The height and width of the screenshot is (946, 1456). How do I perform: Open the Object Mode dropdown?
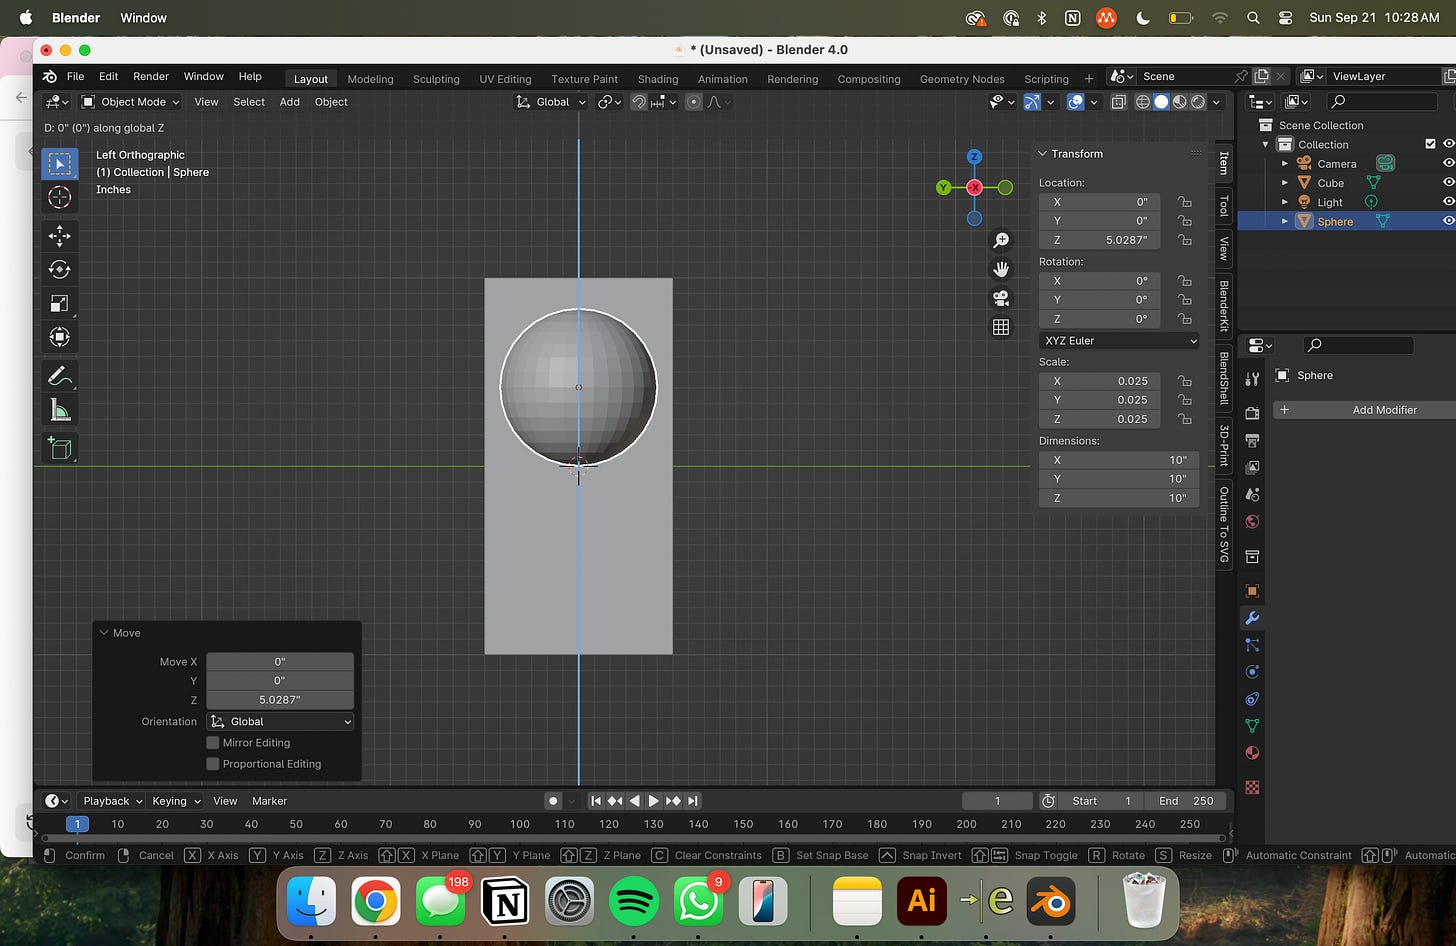tap(131, 102)
